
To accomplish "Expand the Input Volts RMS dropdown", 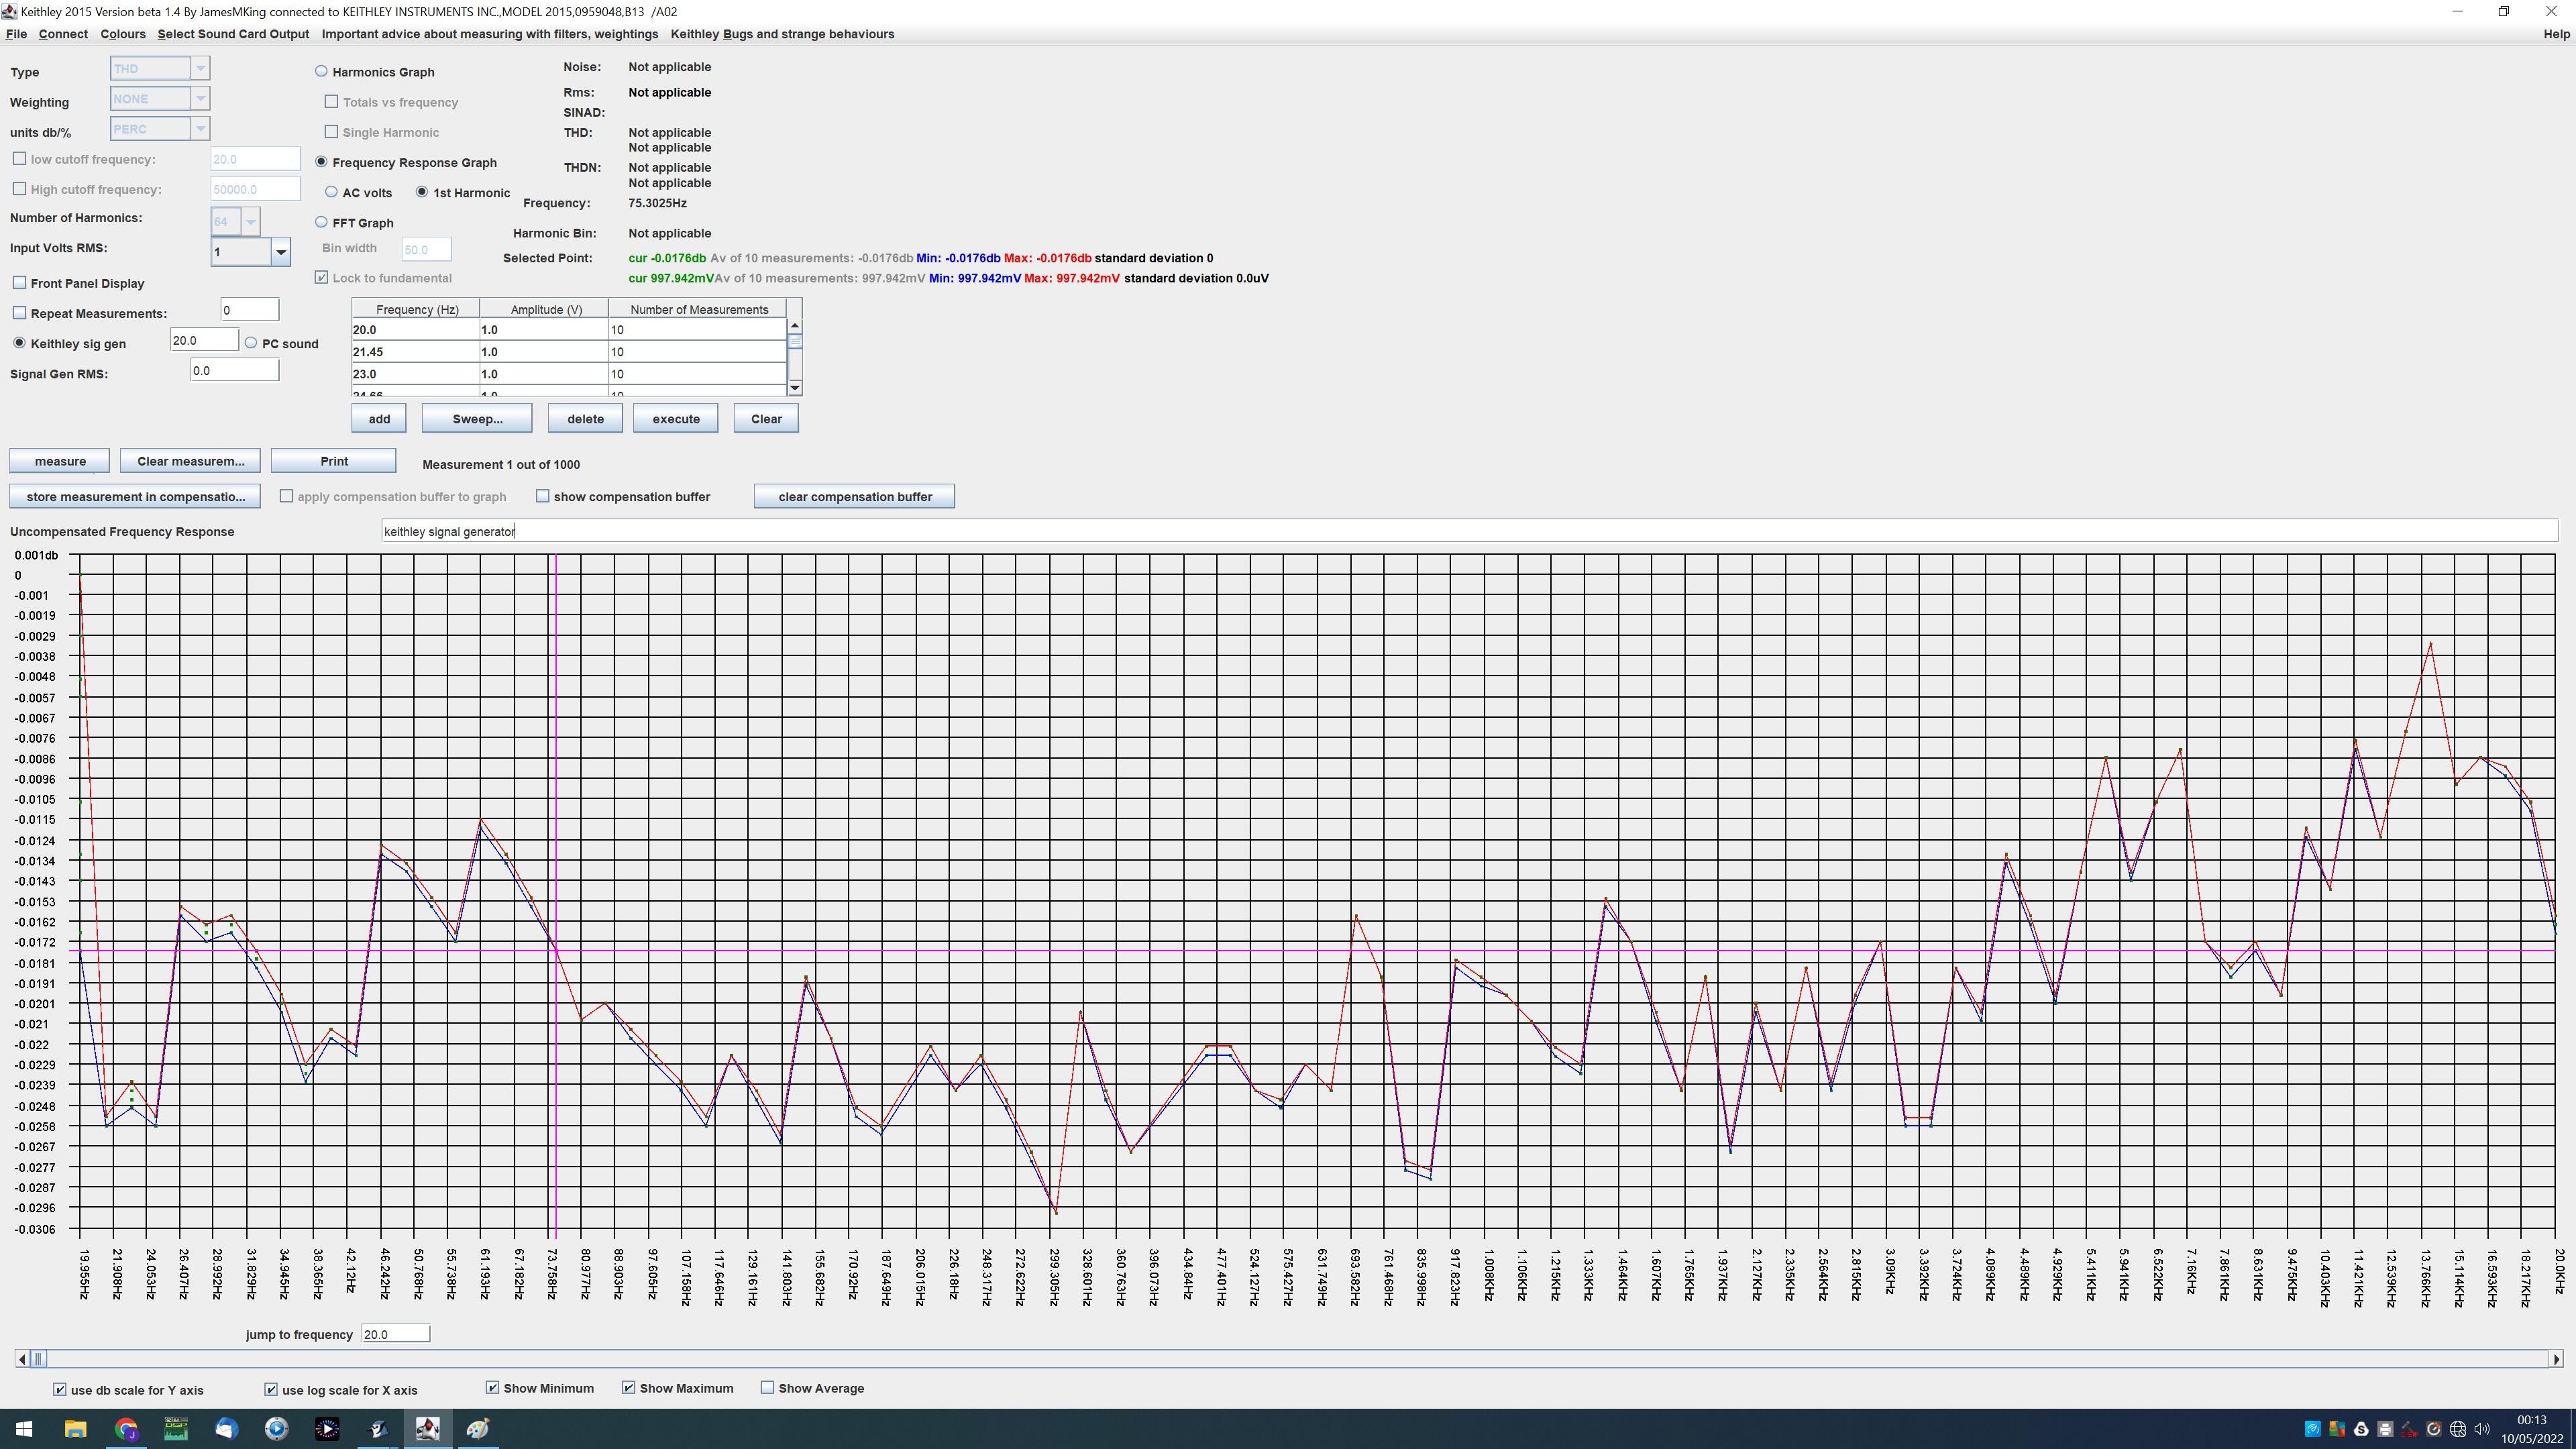I will coord(281,252).
